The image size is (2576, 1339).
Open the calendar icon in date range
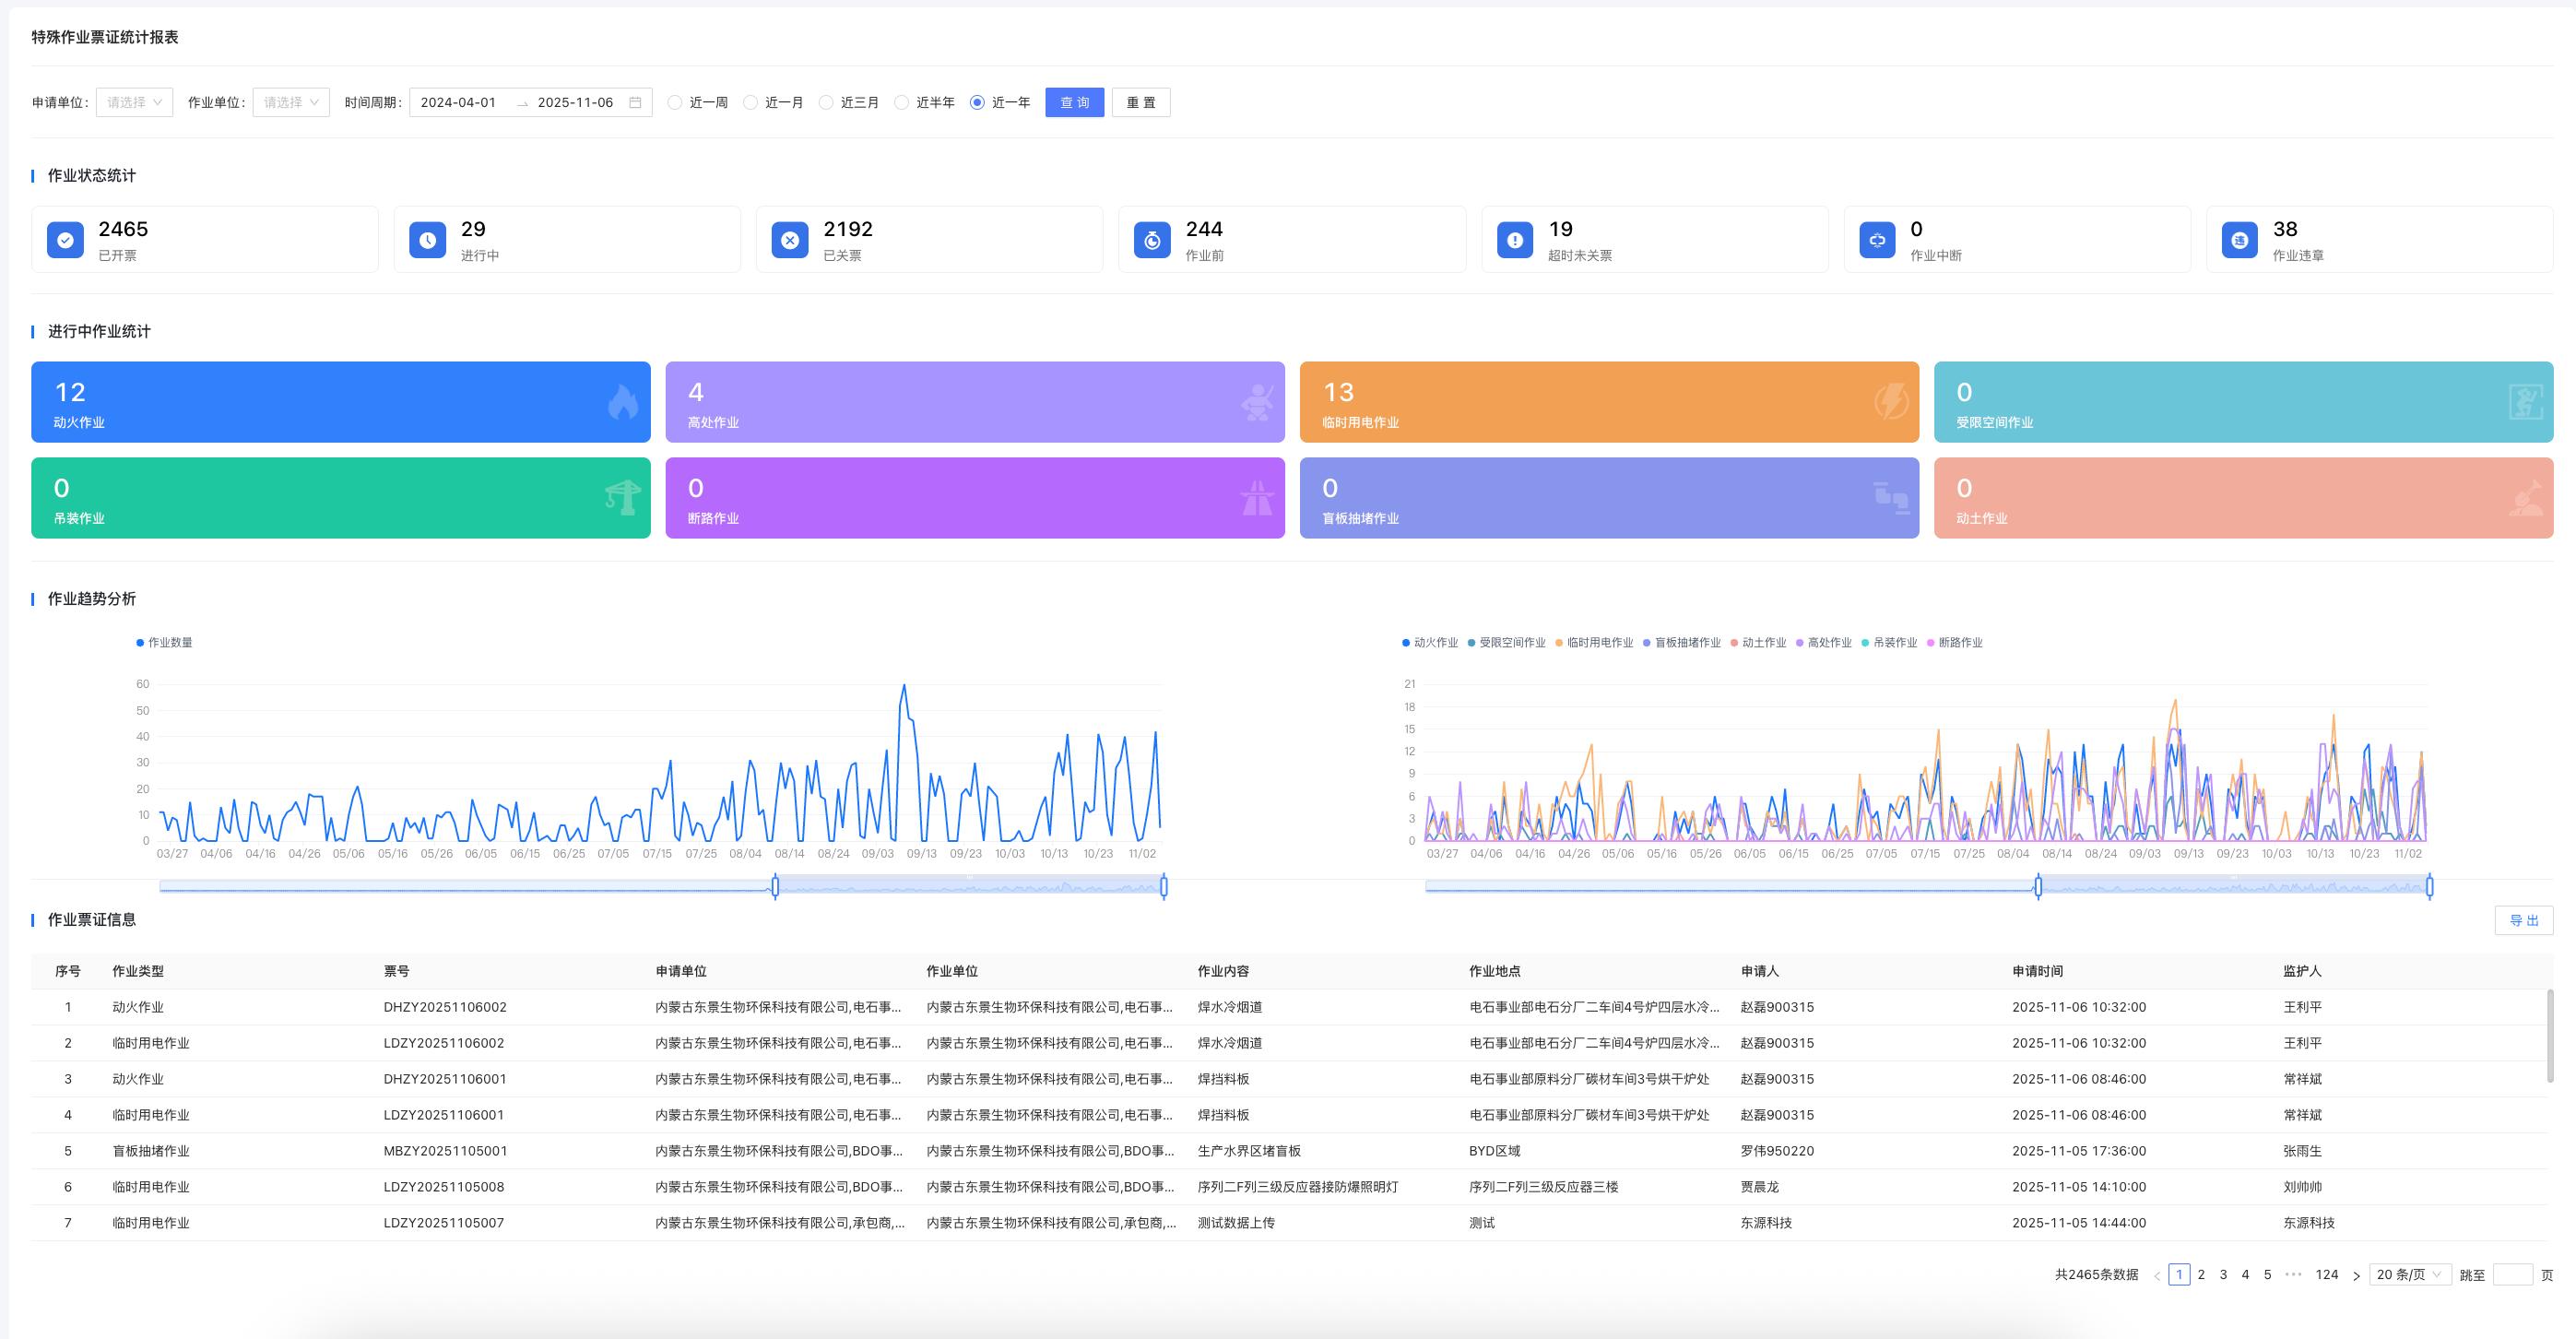(635, 102)
